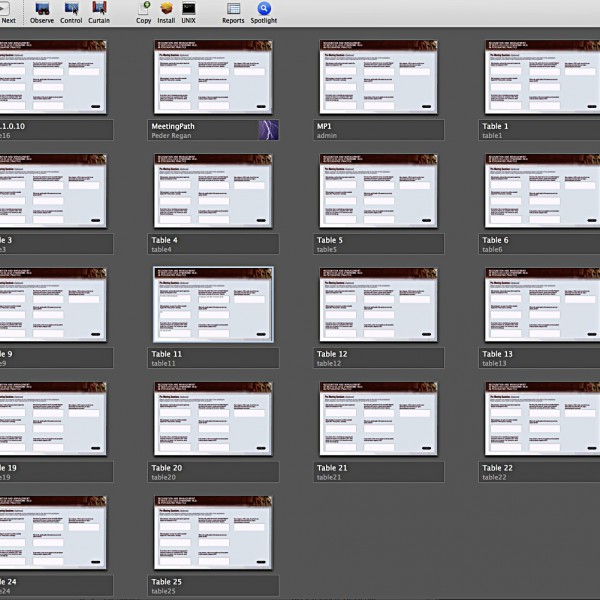Image resolution: width=600 pixels, height=600 pixels.
Task: Click the Table 20 name label
Action: pyautogui.click(x=167, y=468)
